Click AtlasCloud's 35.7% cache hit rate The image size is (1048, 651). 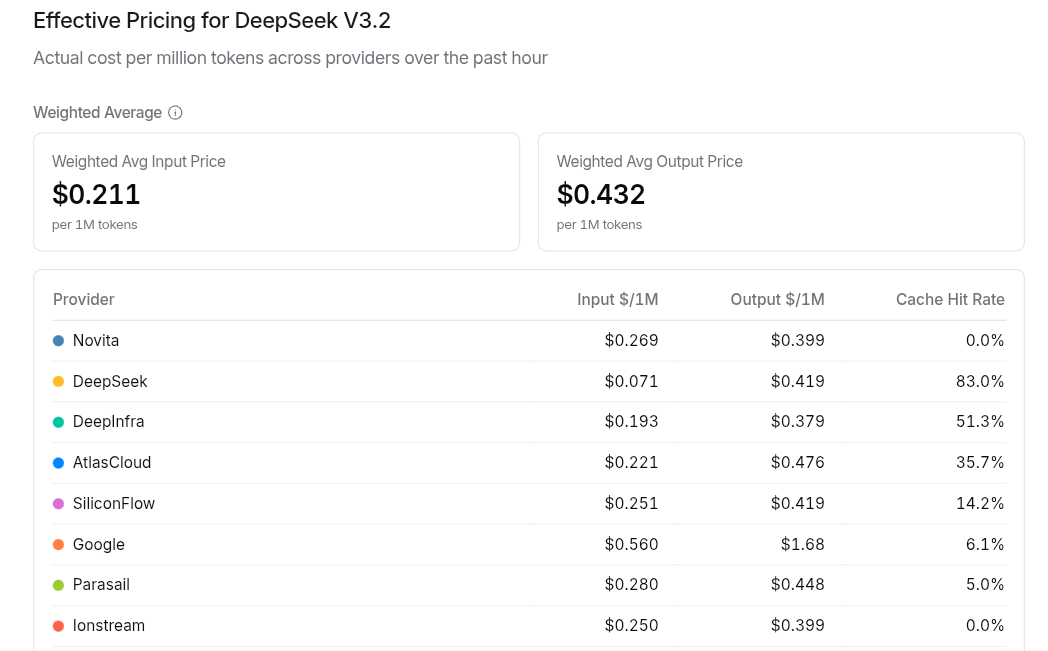click(x=980, y=463)
